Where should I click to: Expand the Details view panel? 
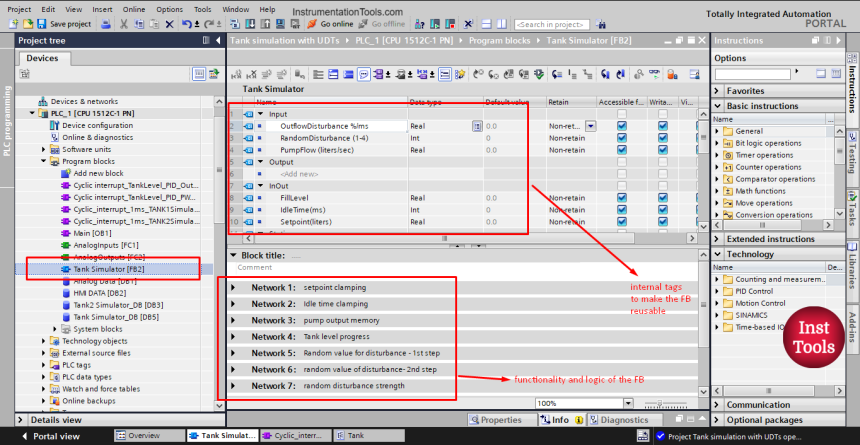point(21,420)
